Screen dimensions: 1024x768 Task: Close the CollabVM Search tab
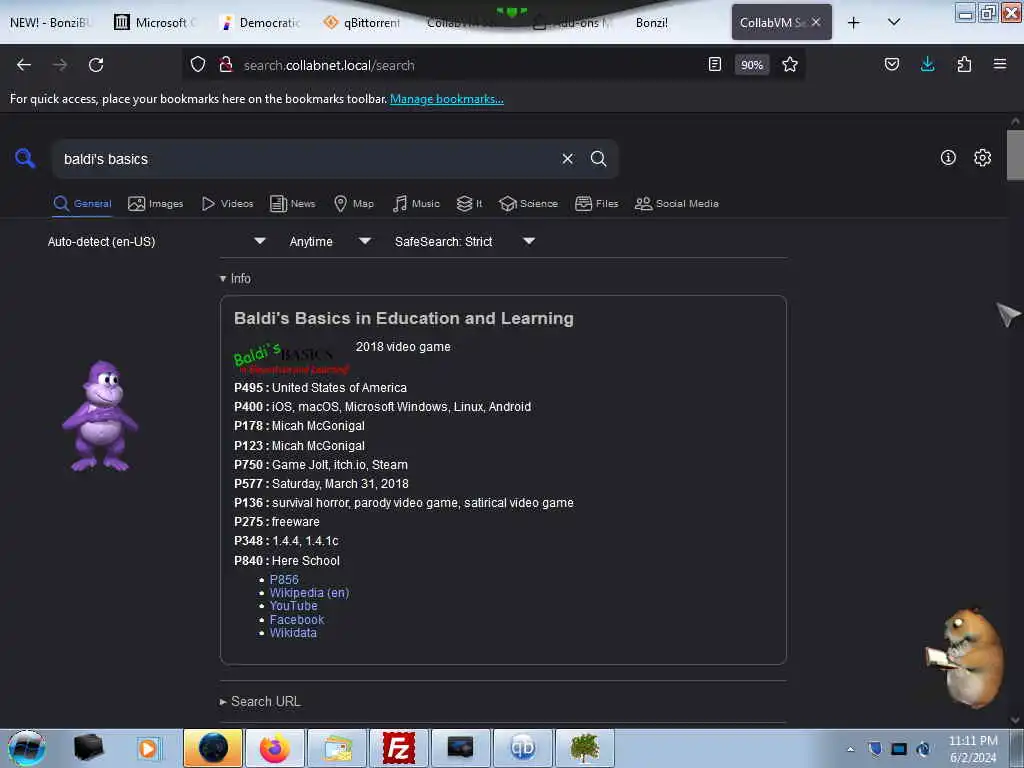coord(816,22)
